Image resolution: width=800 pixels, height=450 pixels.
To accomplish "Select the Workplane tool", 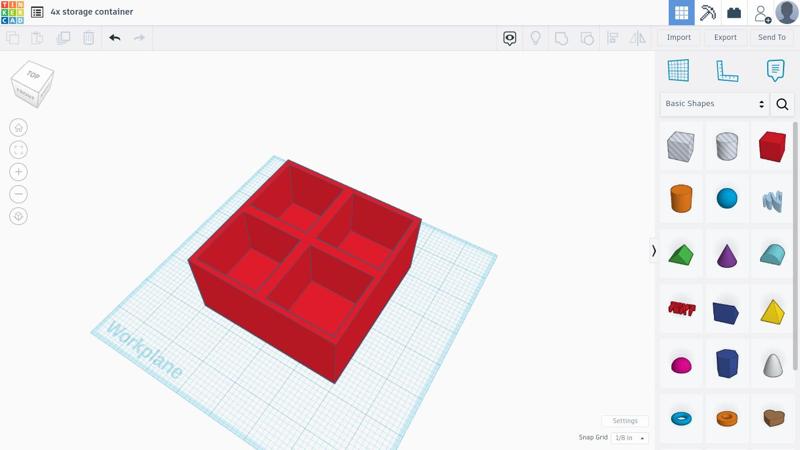I will 679,70.
